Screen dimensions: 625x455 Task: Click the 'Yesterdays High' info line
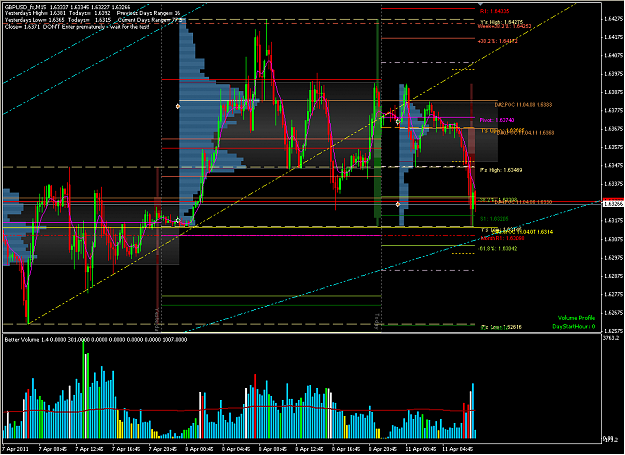click(93, 13)
